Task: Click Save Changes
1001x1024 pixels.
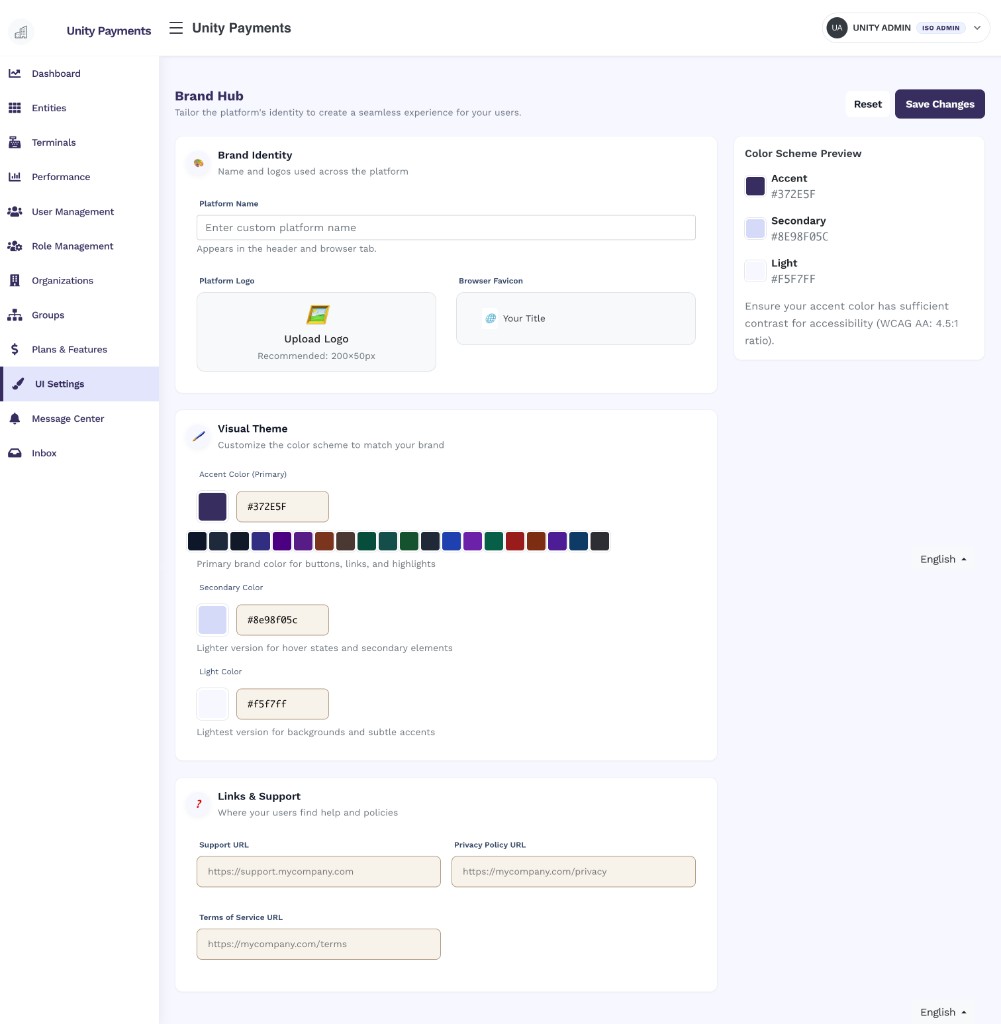Action: 940,104
